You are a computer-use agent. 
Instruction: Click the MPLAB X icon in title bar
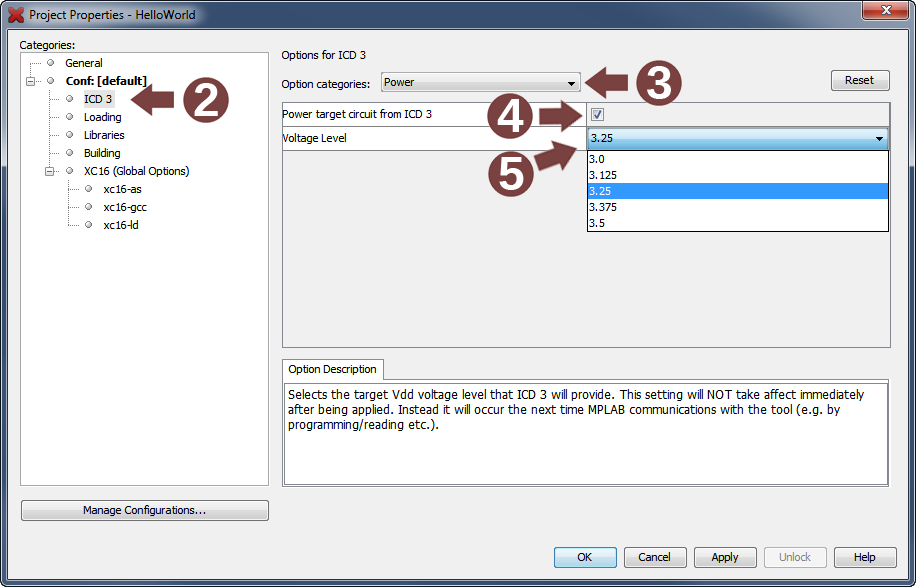(x=16, y=15)
